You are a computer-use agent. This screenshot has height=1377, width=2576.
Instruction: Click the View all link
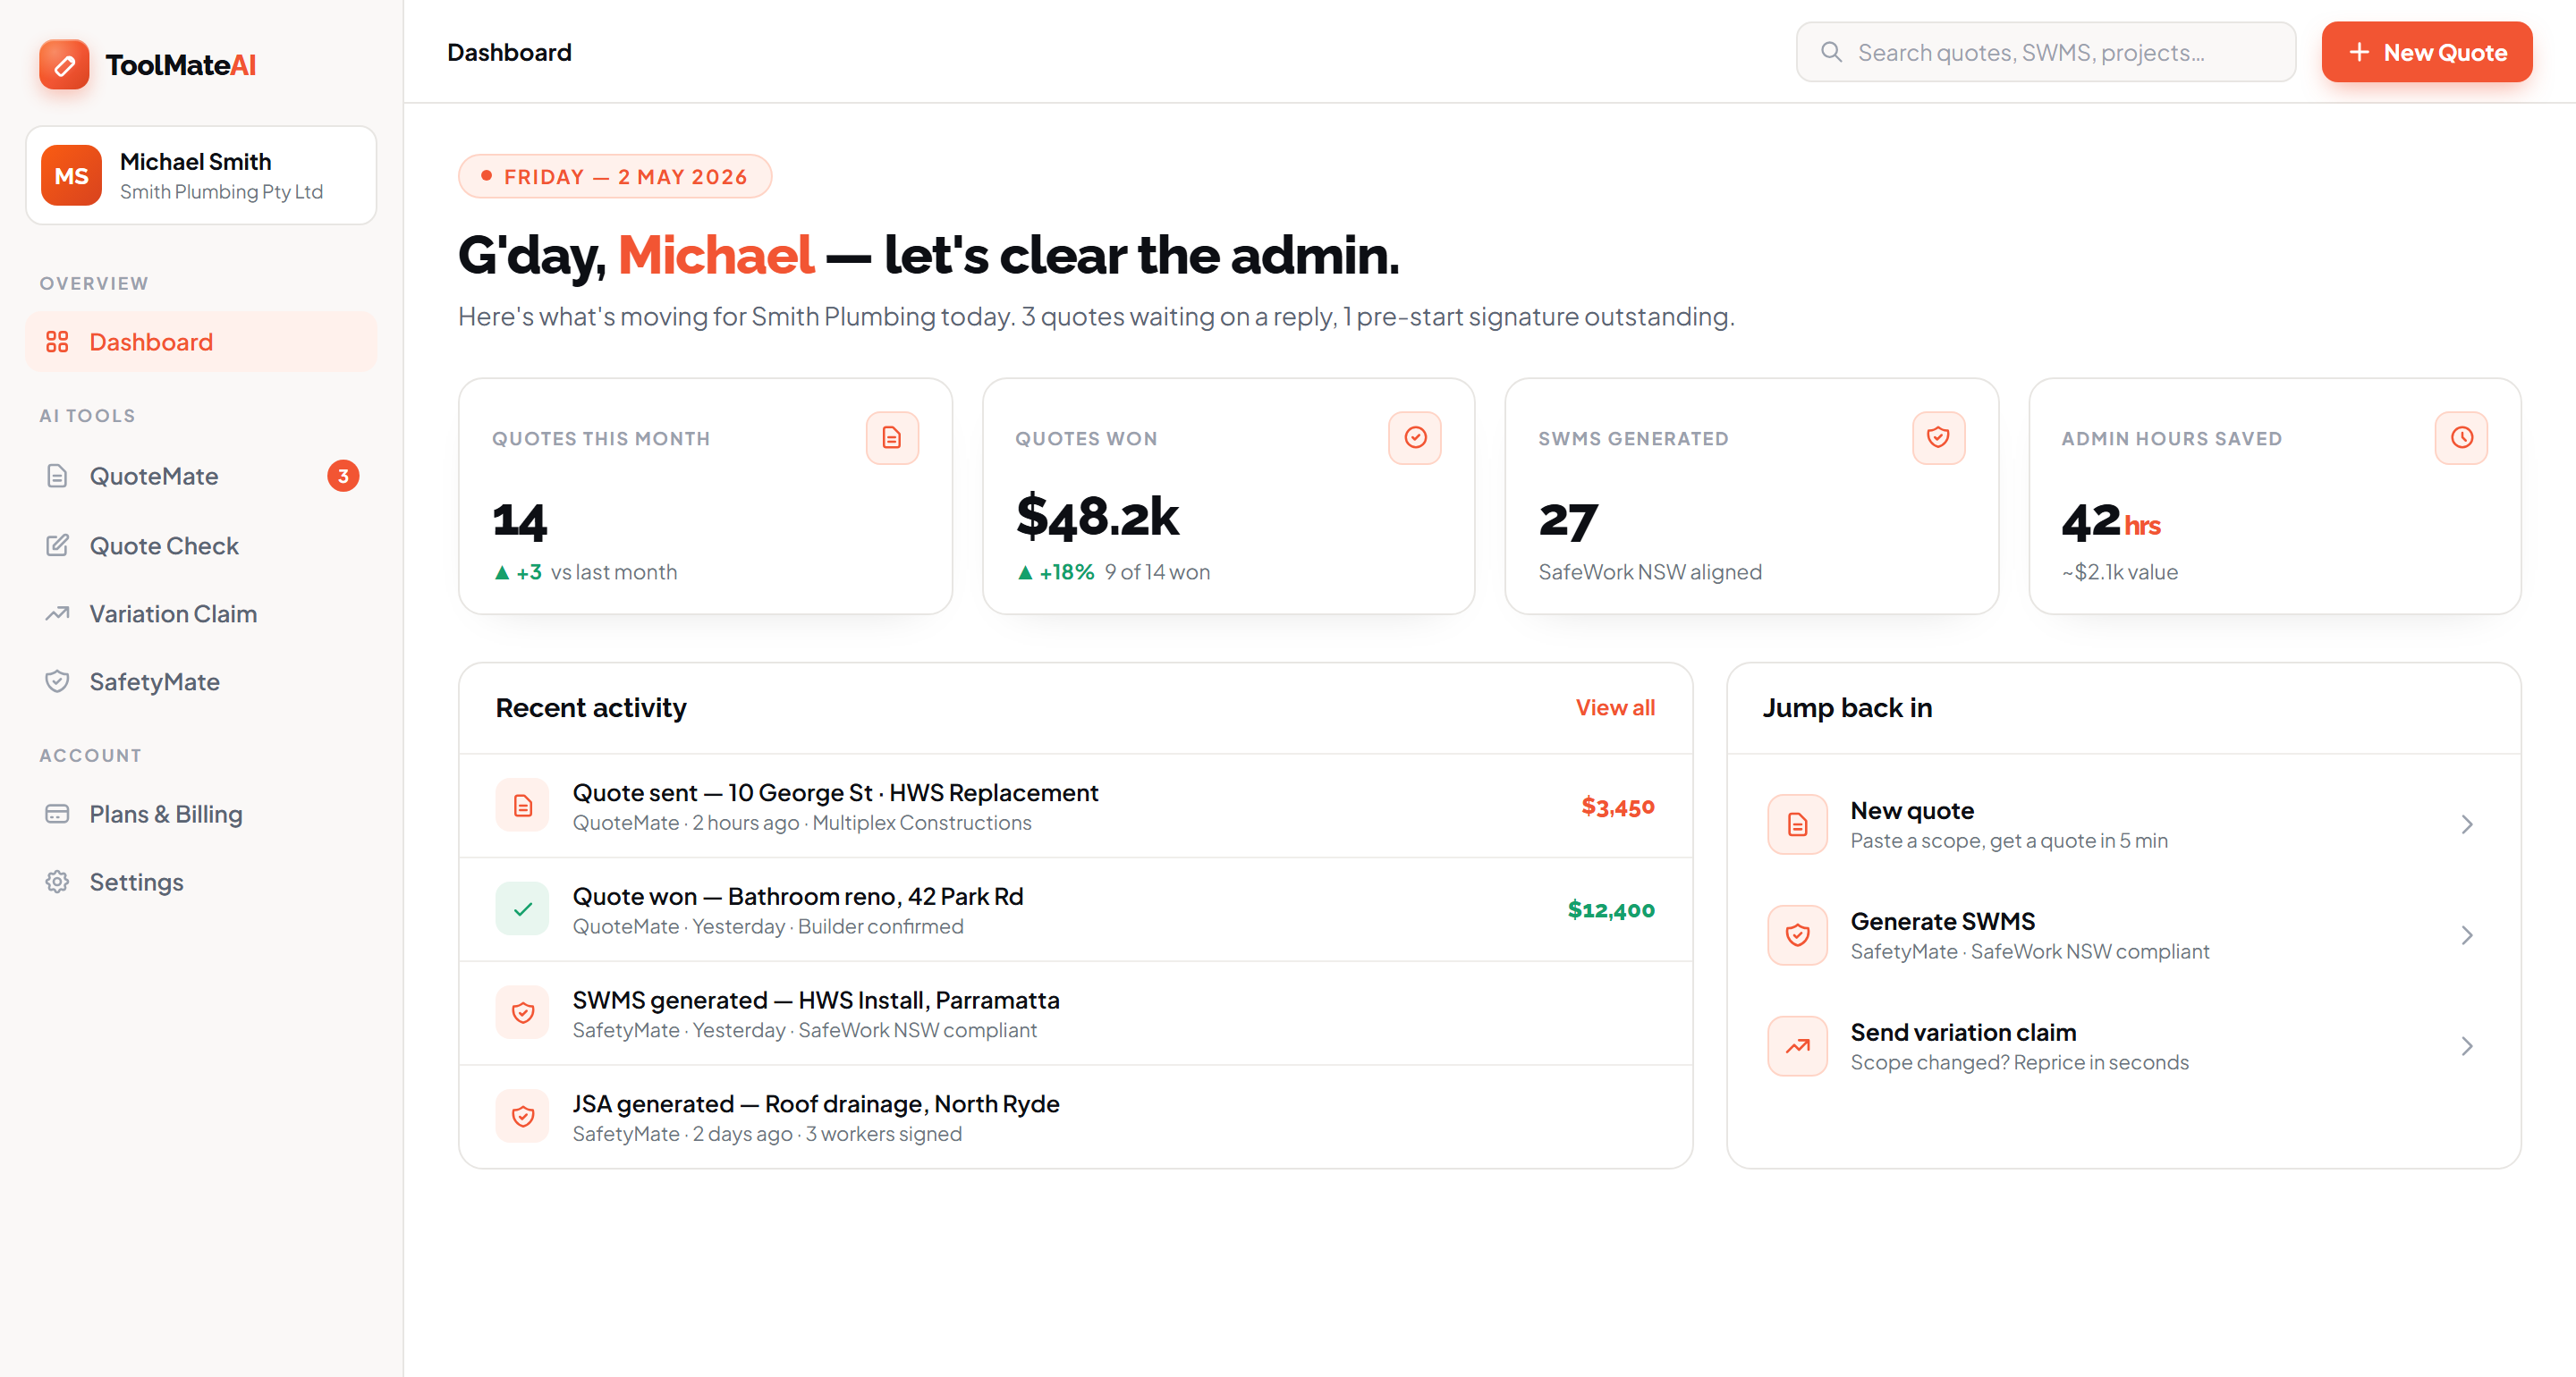[1615, 708]
